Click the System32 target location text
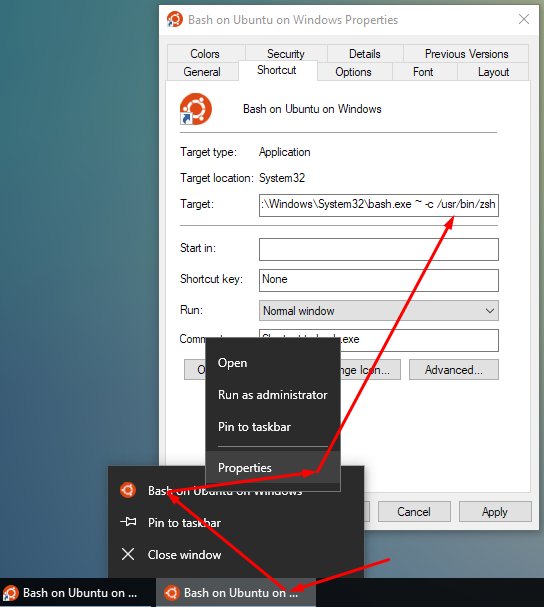This screenshot has height=607, width=544. (x=282, y=178)
